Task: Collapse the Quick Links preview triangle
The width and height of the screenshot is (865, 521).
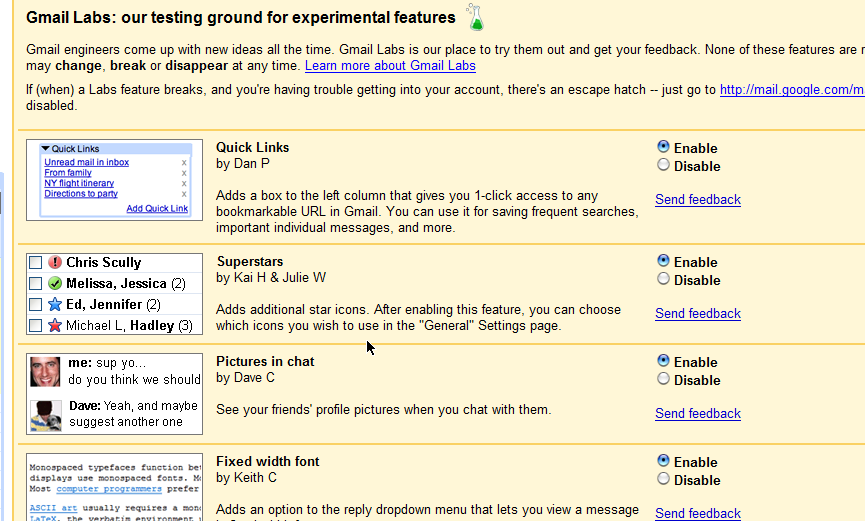Action: pos(46,148)
